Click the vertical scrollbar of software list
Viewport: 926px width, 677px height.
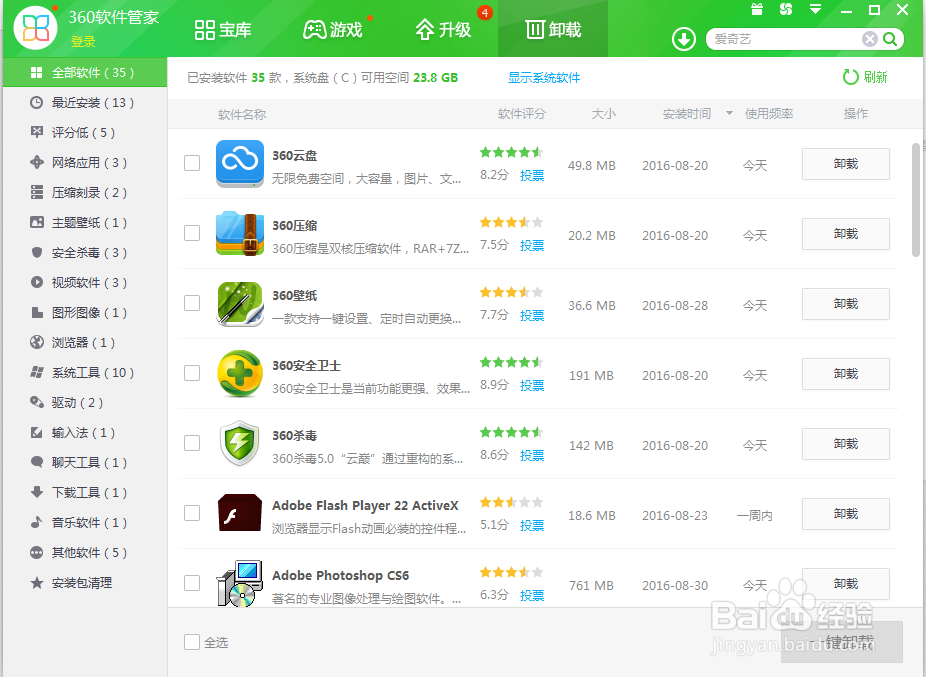point(915,200)
